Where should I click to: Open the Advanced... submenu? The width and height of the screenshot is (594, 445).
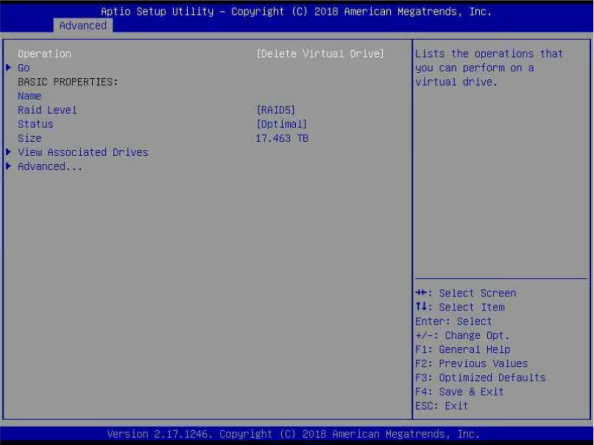pyautogui.click(x=50, y=166)
